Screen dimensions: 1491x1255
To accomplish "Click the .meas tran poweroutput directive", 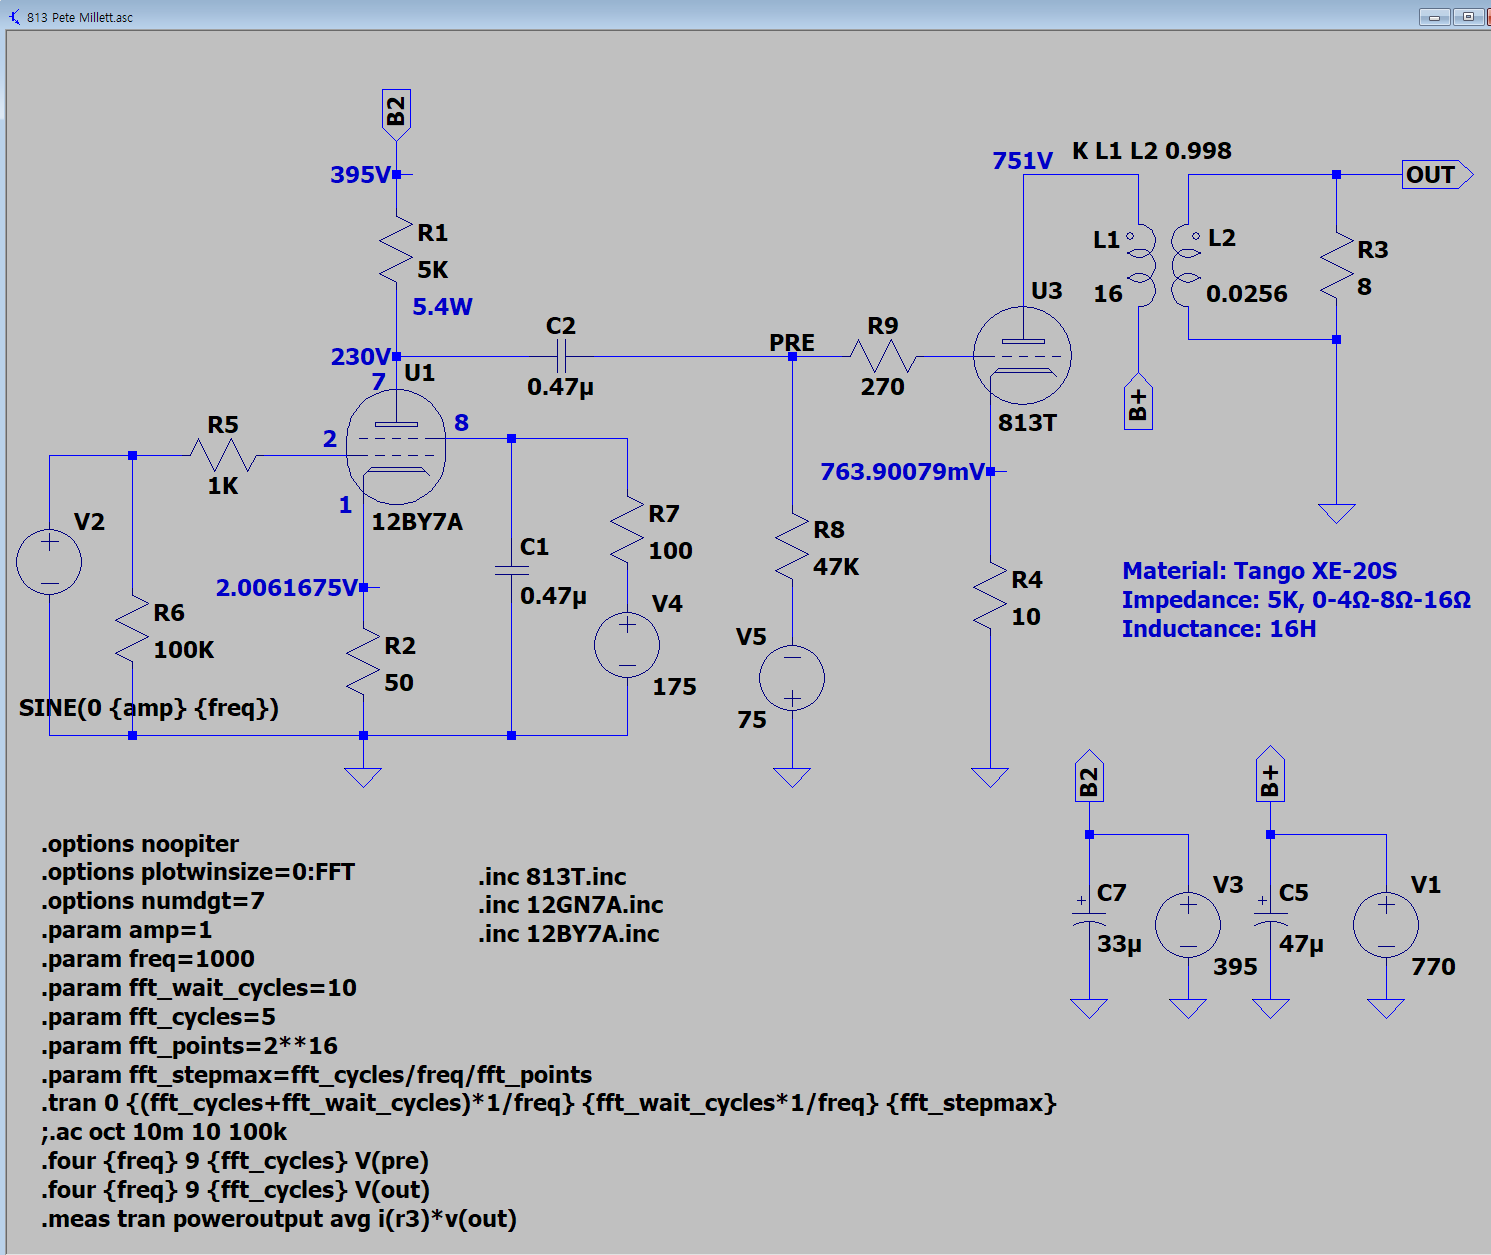I will click(279, 1219).
